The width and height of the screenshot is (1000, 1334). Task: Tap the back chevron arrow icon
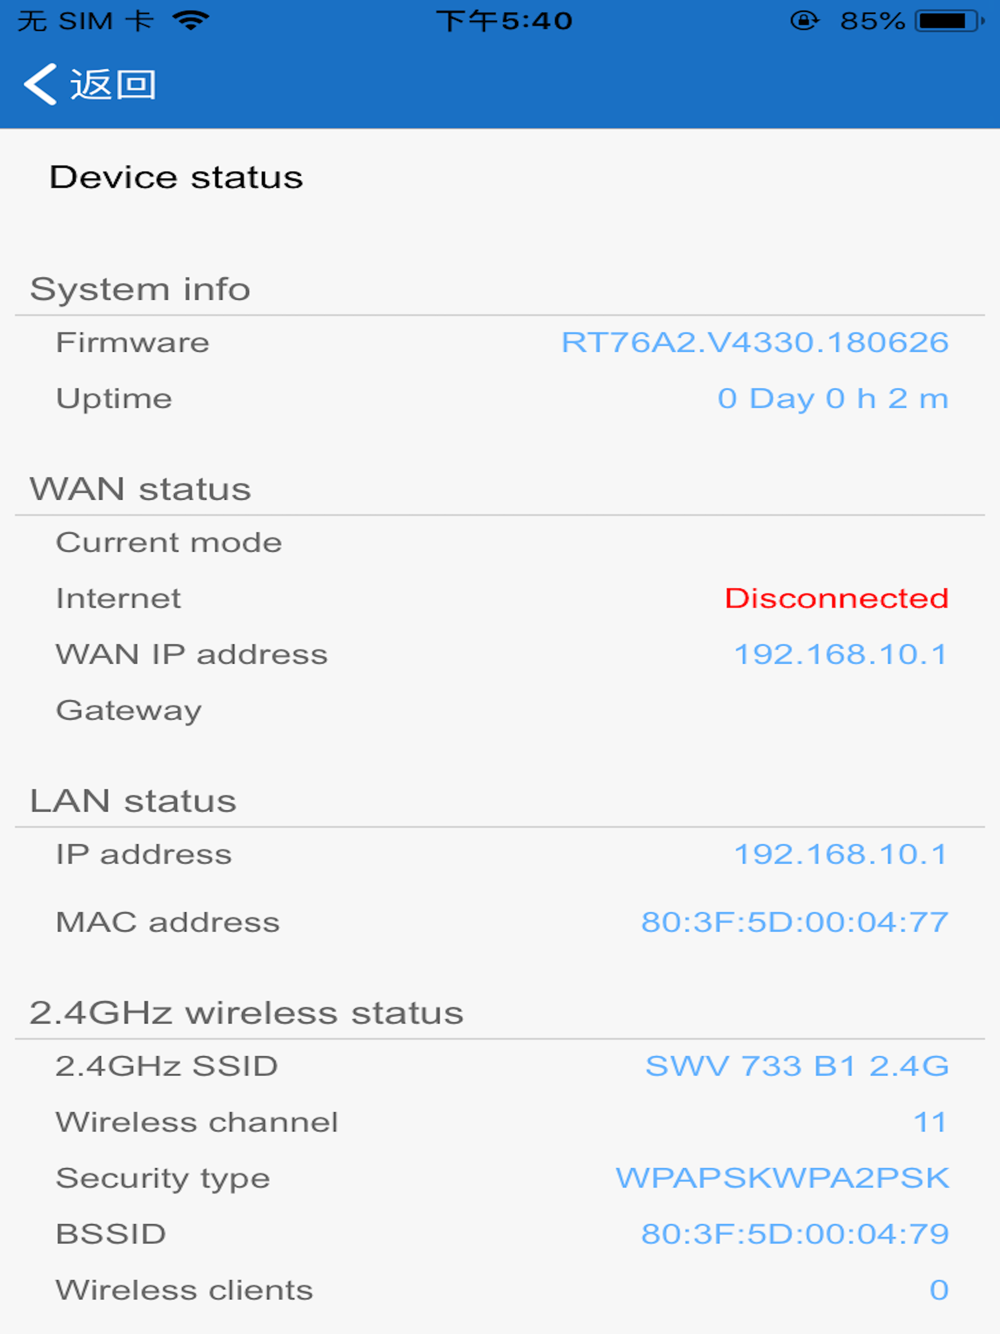(x=40, y=85)
